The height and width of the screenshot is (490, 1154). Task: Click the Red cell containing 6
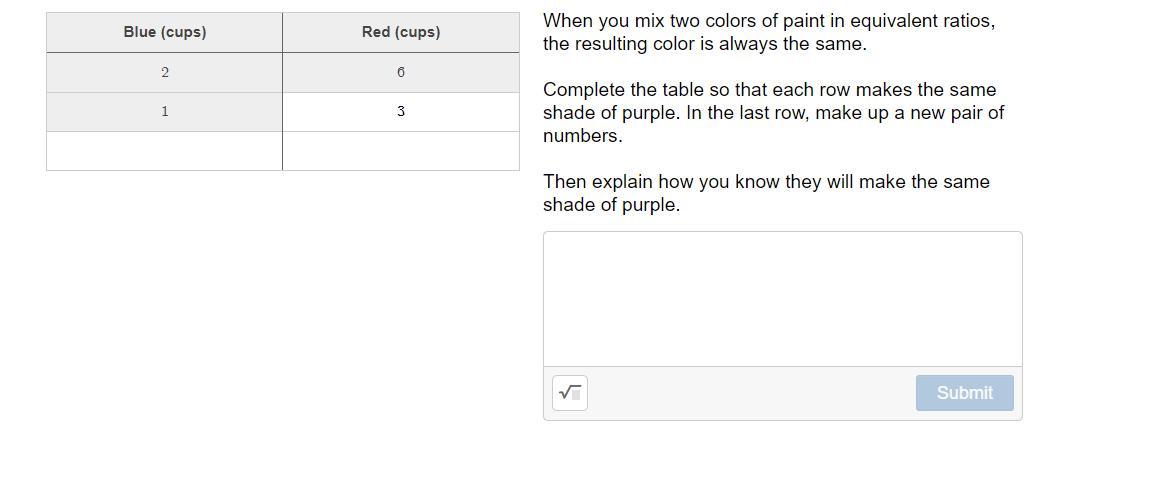pyautogui.click(x=401, y=72)
